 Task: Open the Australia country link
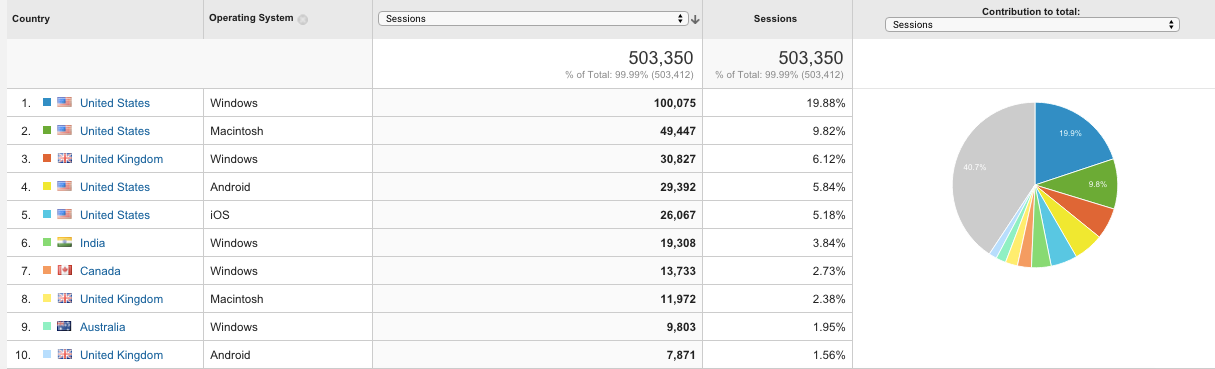(x=102, y=327)
